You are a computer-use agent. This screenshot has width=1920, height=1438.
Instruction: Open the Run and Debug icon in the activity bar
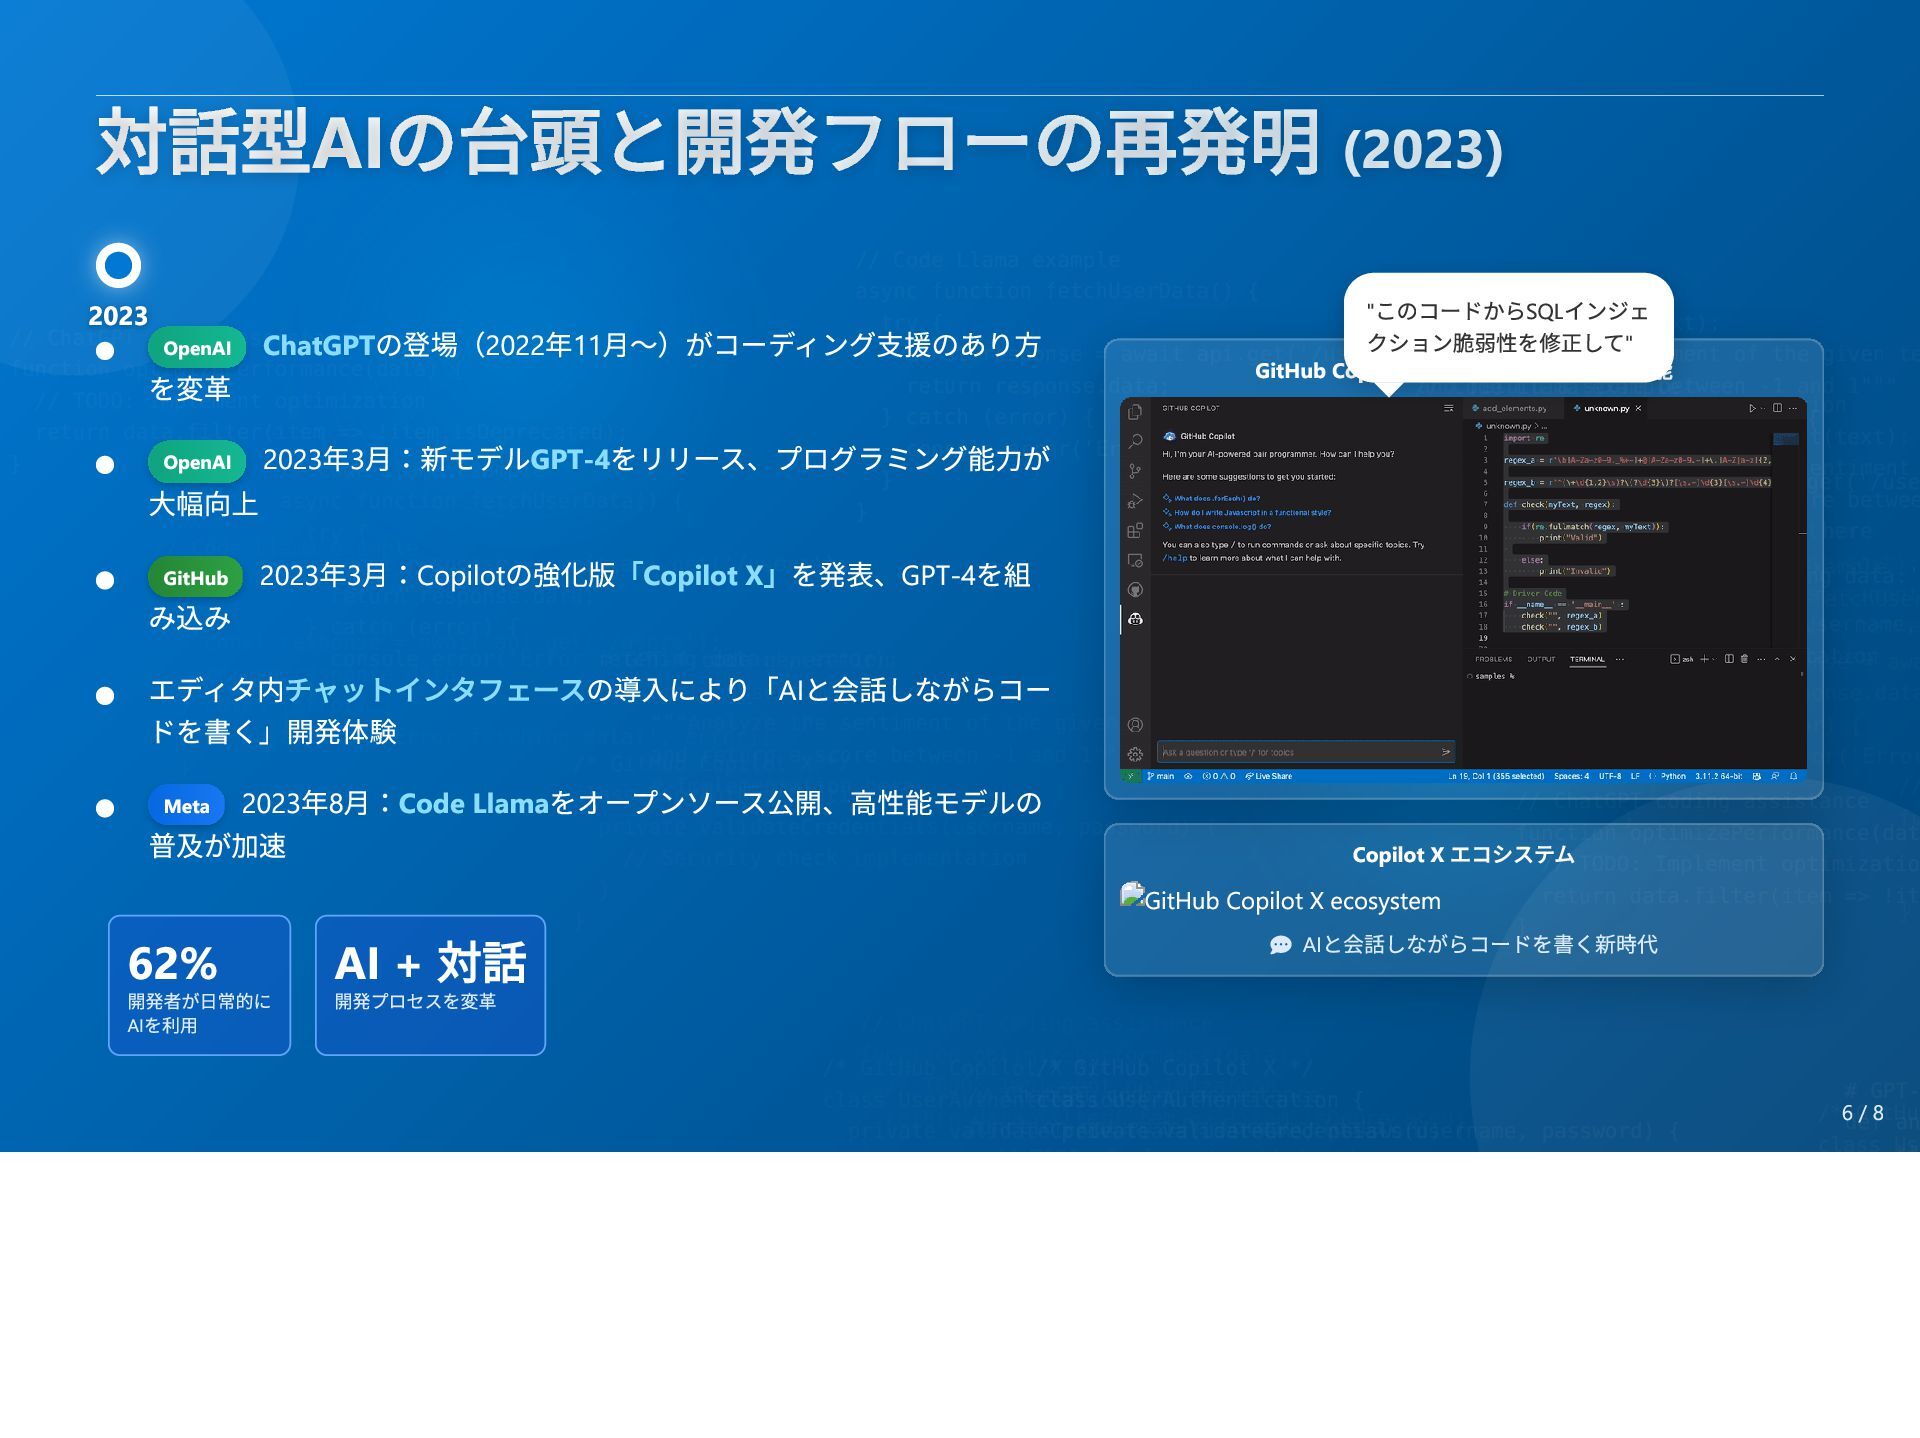(x=1135, y=501)
